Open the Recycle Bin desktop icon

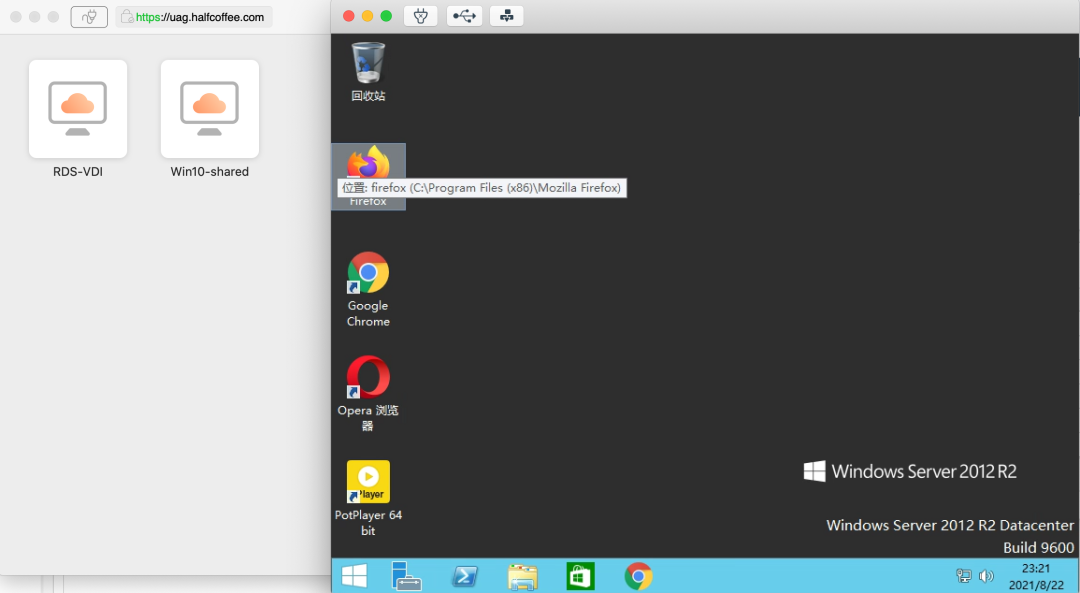pyautogui.click(x=368, y=72)
